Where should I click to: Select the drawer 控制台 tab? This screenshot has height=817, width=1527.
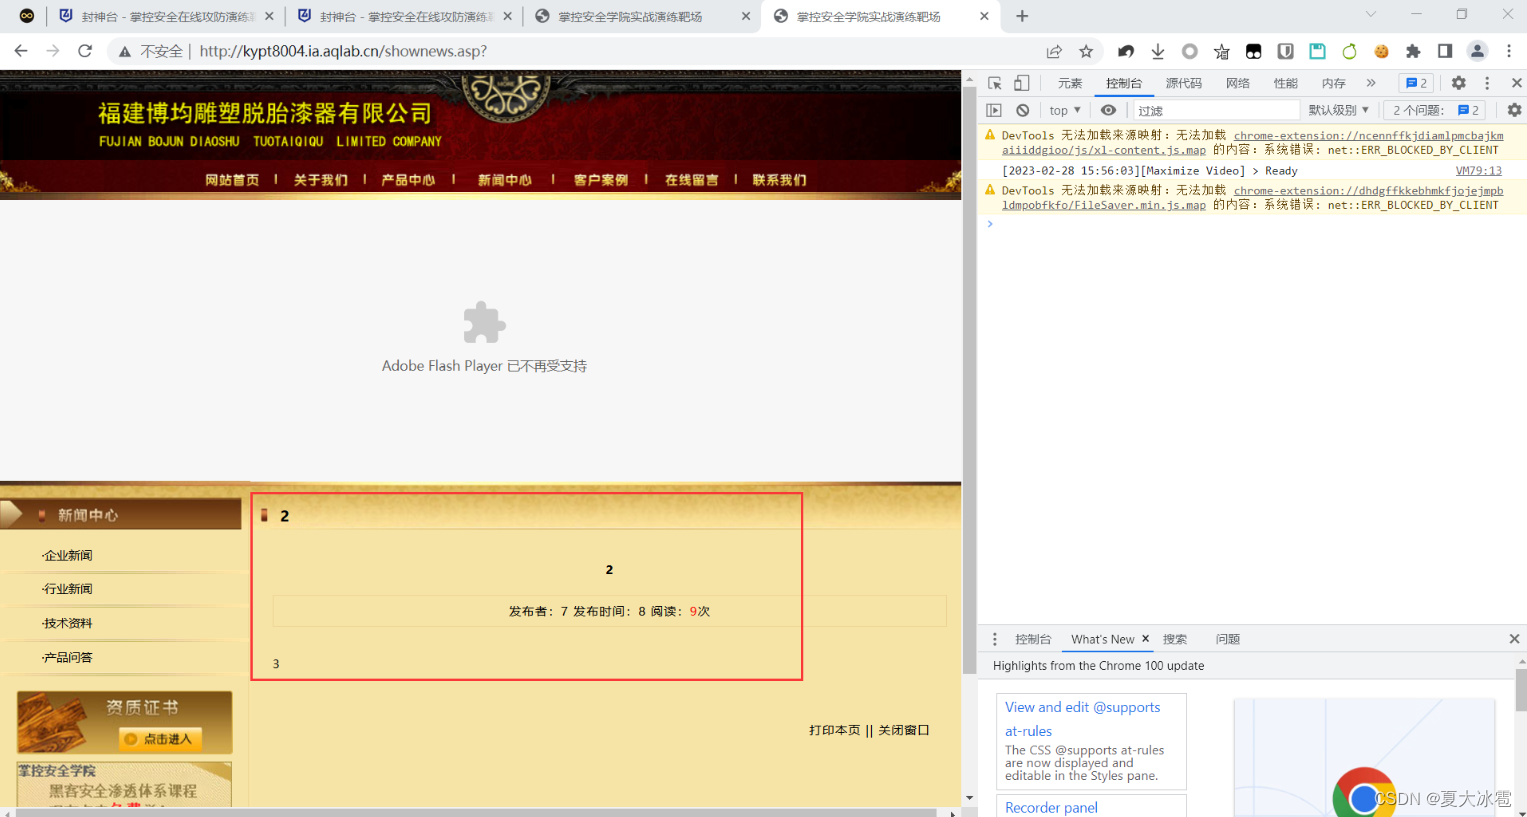[x=1033, y=639]
